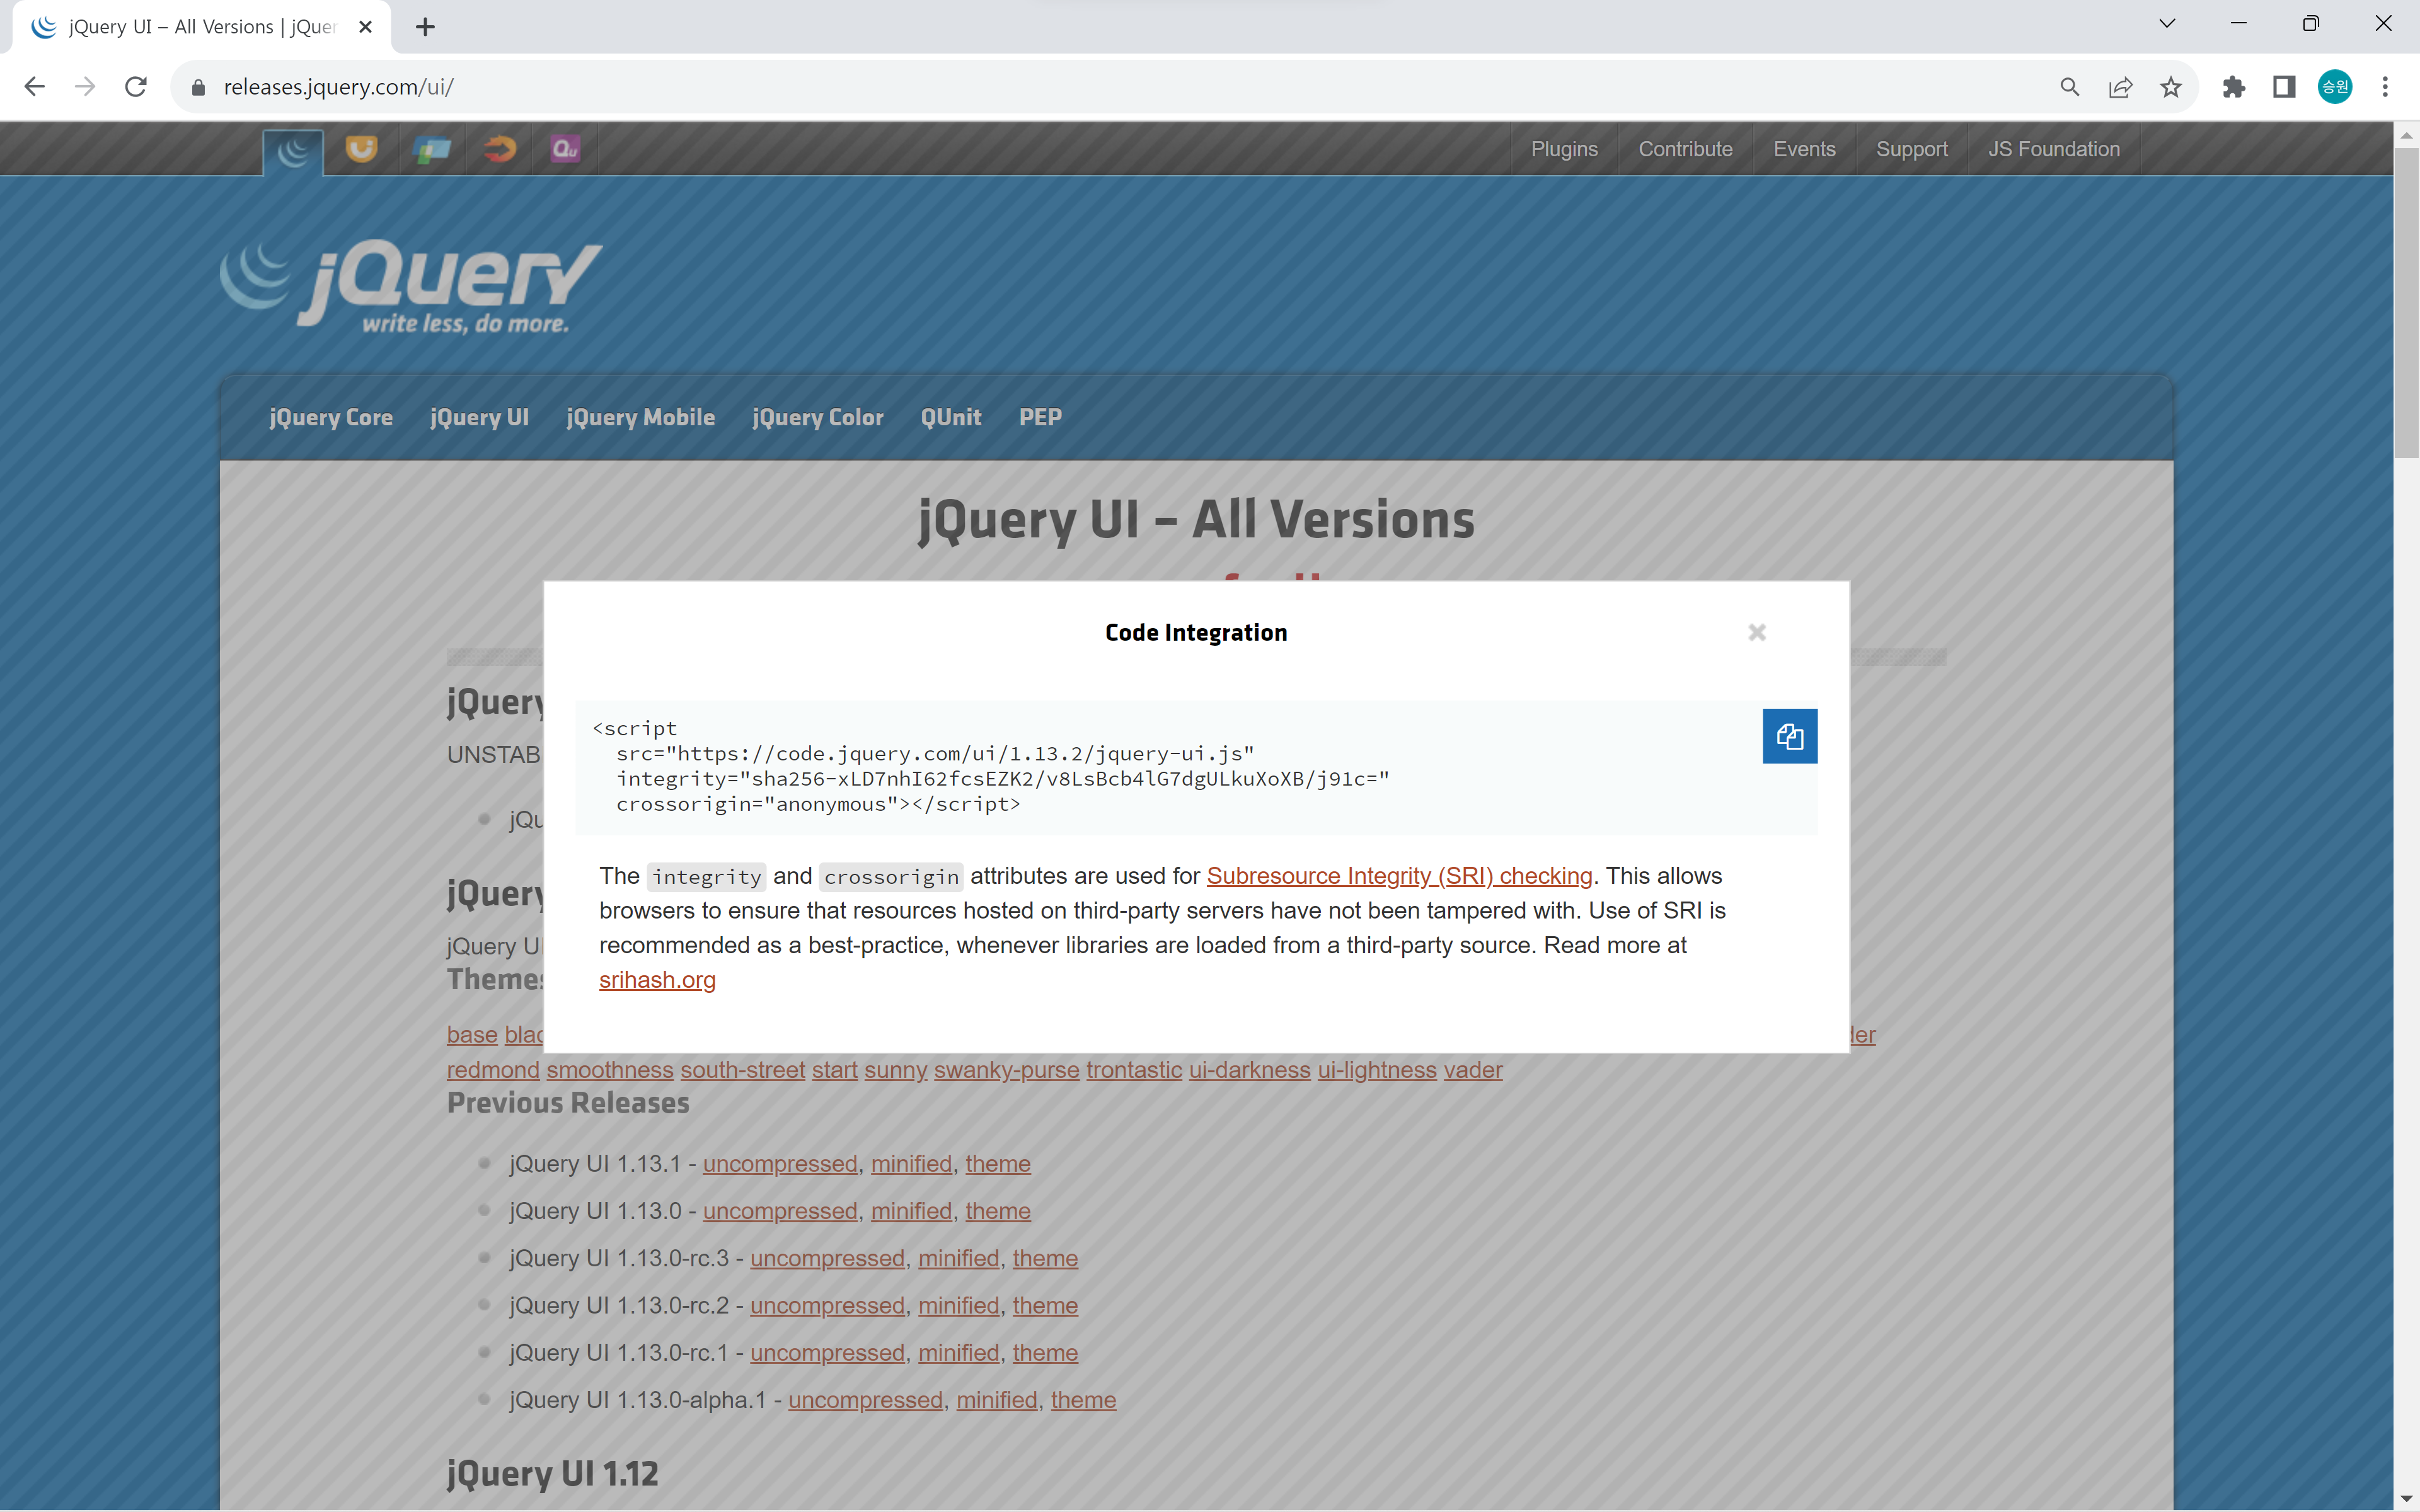The width and height of the screenshot is (2420, 1512).
Task: Open the vader theme link
Action: 1472,1070
